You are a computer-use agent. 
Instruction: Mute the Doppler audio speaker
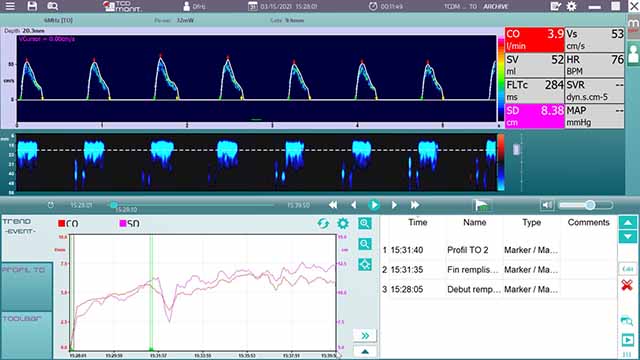pos(547,205)
